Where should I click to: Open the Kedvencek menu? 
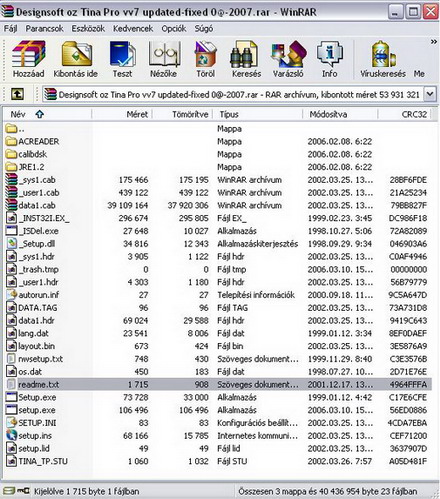point(133,29)
